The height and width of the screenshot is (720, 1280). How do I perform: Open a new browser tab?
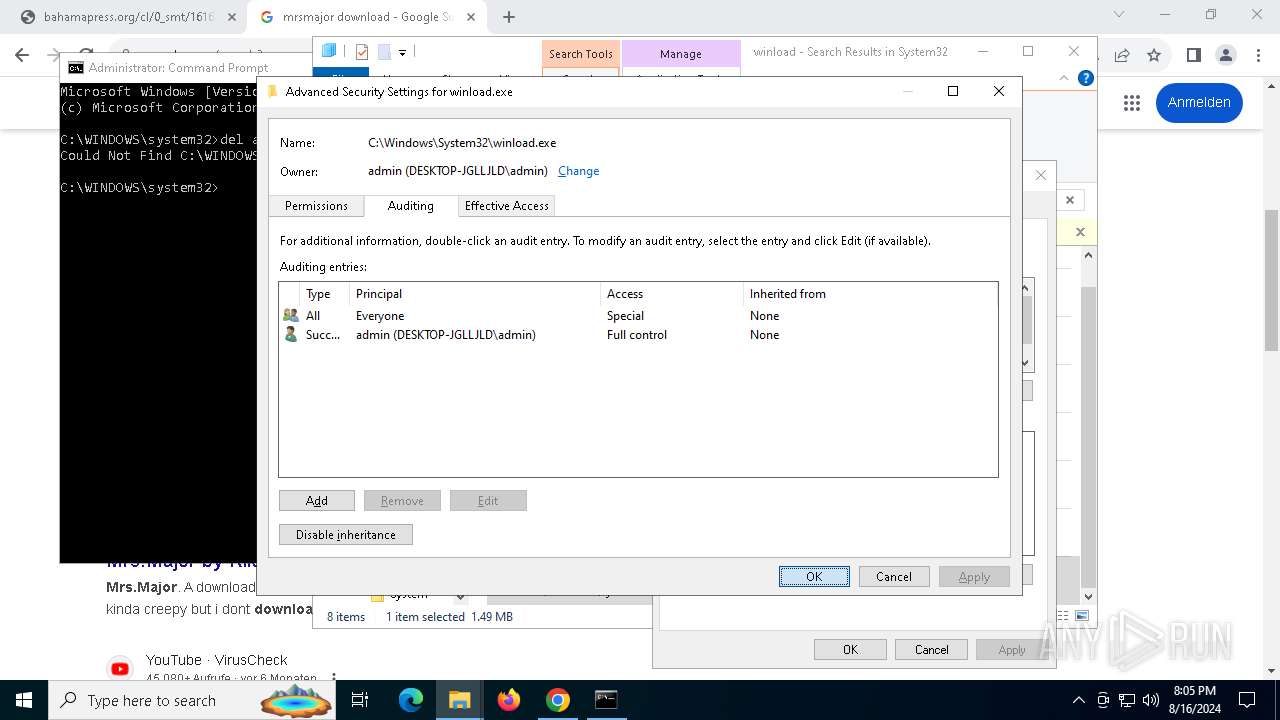[x=509, y=17]
